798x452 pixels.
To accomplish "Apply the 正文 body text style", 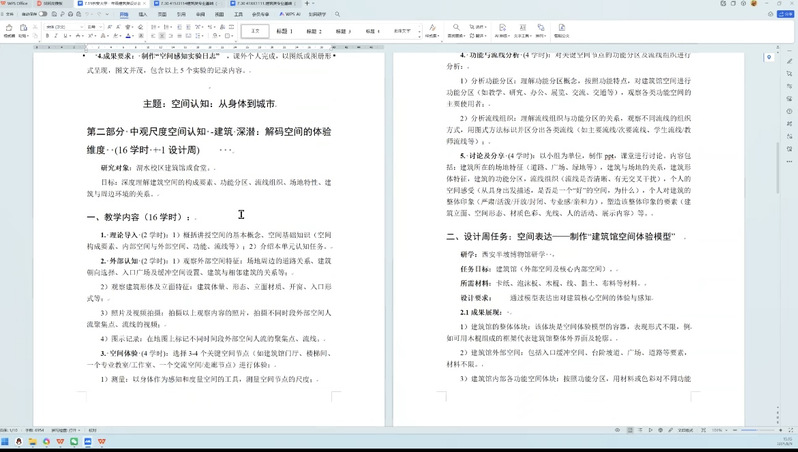I will click(x=255, y=31).
